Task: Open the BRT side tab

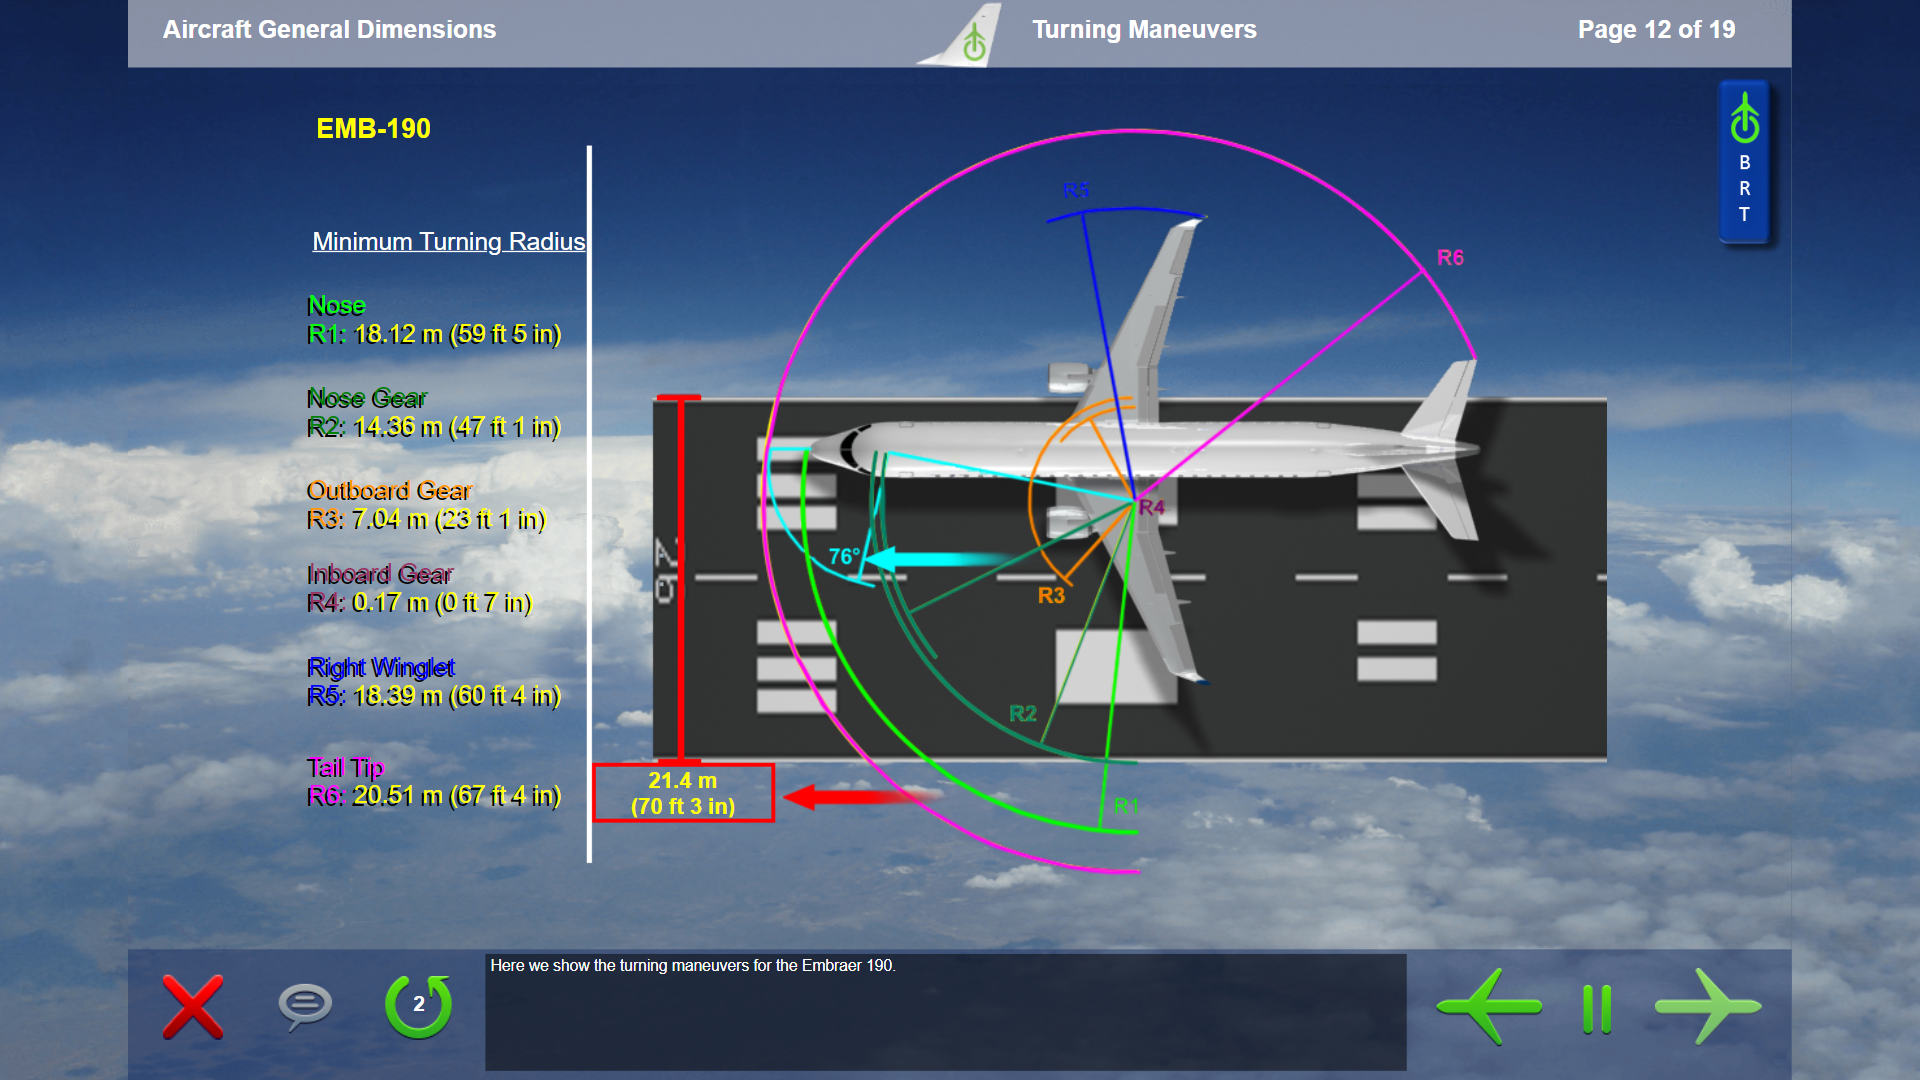Action: point(1744,162)
